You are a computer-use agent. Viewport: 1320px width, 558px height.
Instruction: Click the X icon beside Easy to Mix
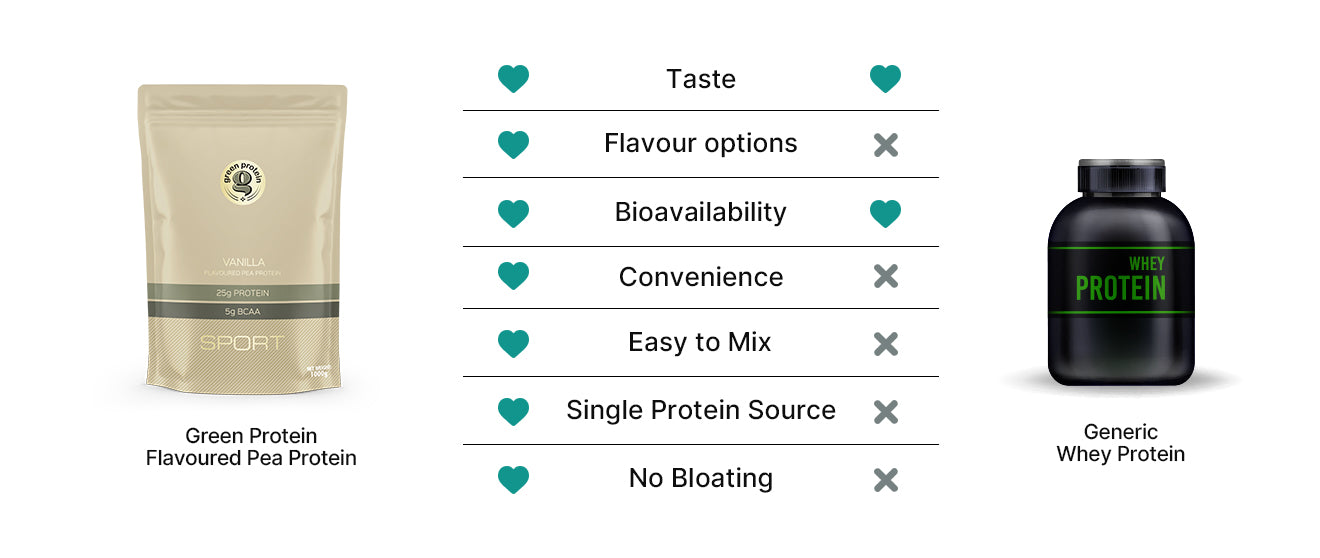[x=885, y=344]
